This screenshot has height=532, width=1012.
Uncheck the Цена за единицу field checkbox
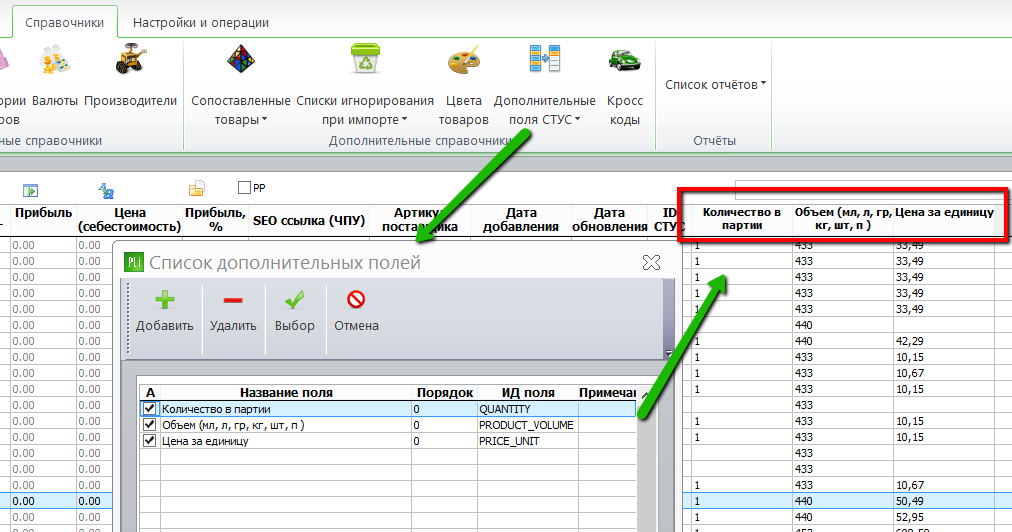pos(150,441)
